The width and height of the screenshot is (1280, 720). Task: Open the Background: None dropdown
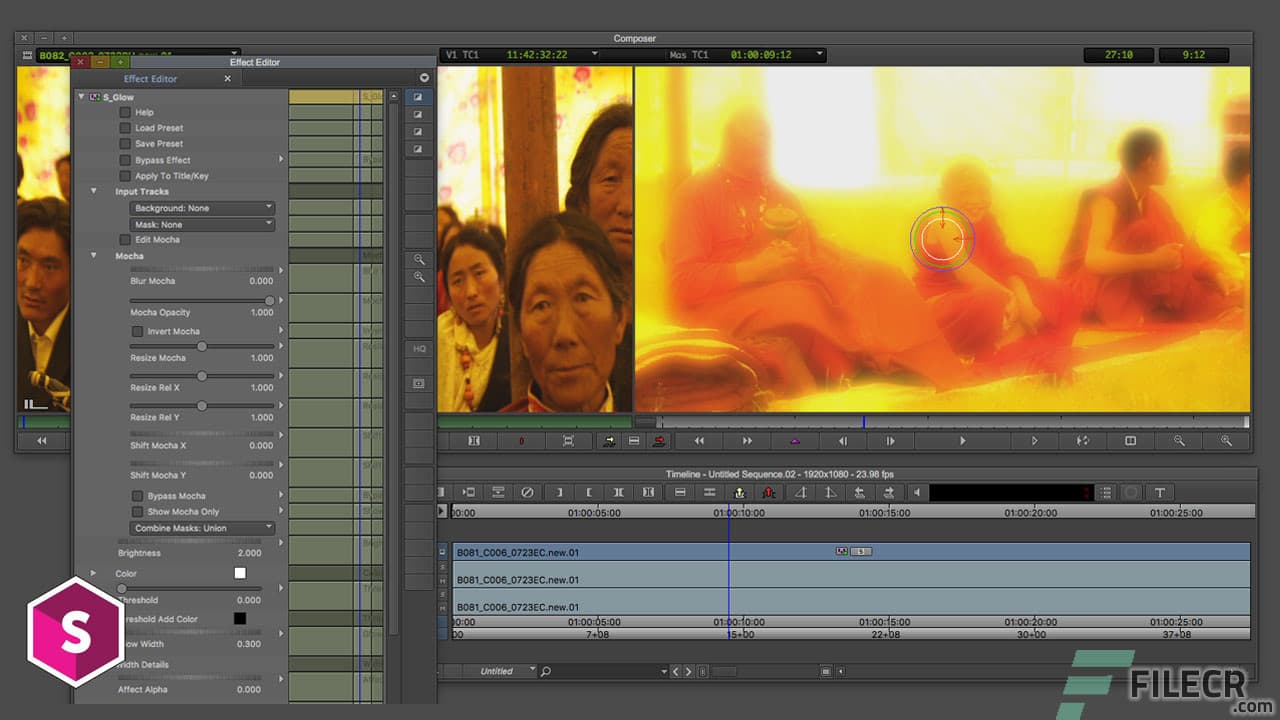click(202, 208)
